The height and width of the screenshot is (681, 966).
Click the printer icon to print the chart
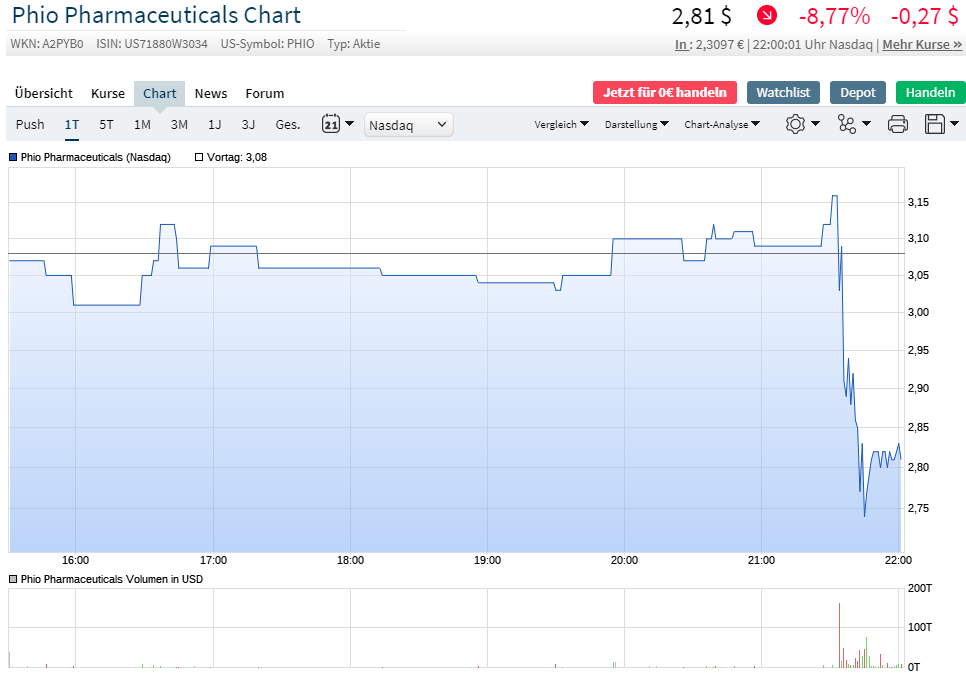(897, 124)
